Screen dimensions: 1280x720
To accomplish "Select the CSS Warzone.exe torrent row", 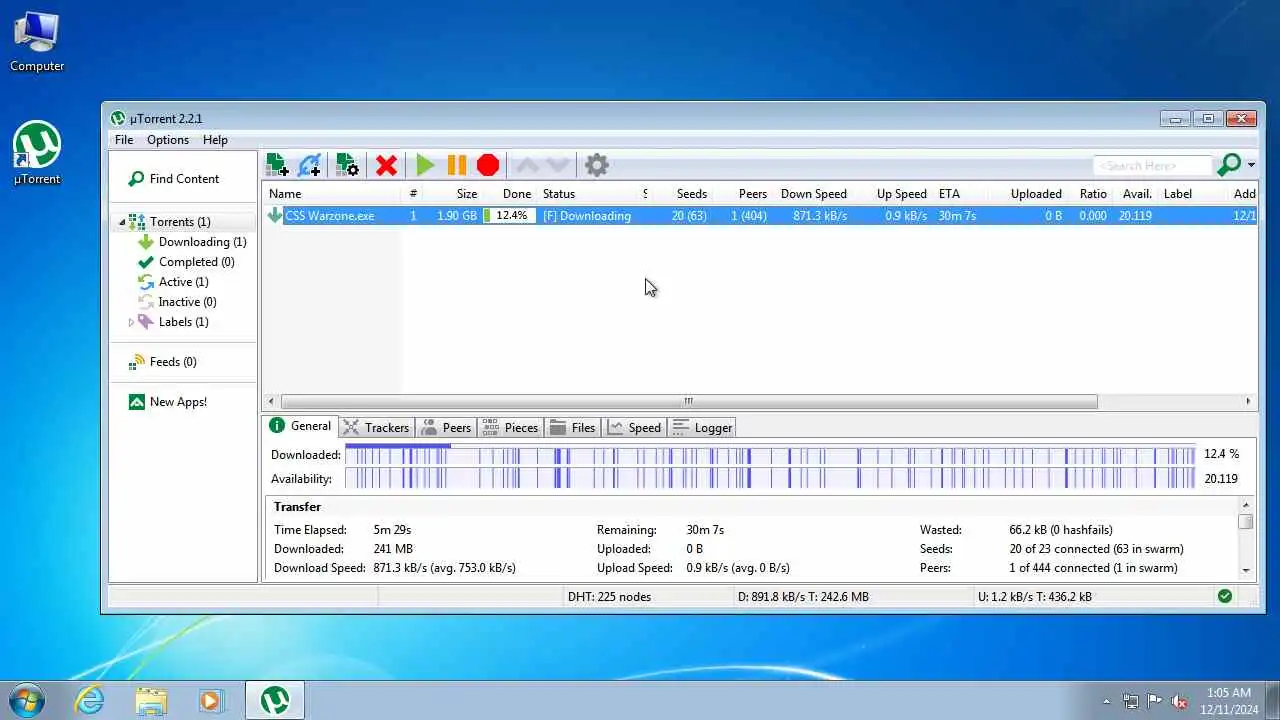I will (x=760, y=216).
